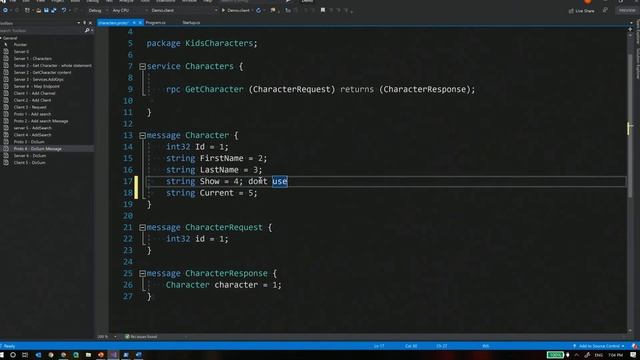Start debugging with DemoClient run button
Image resolution: width=640 pixels, height=360 pixels.
pos(236,10)
